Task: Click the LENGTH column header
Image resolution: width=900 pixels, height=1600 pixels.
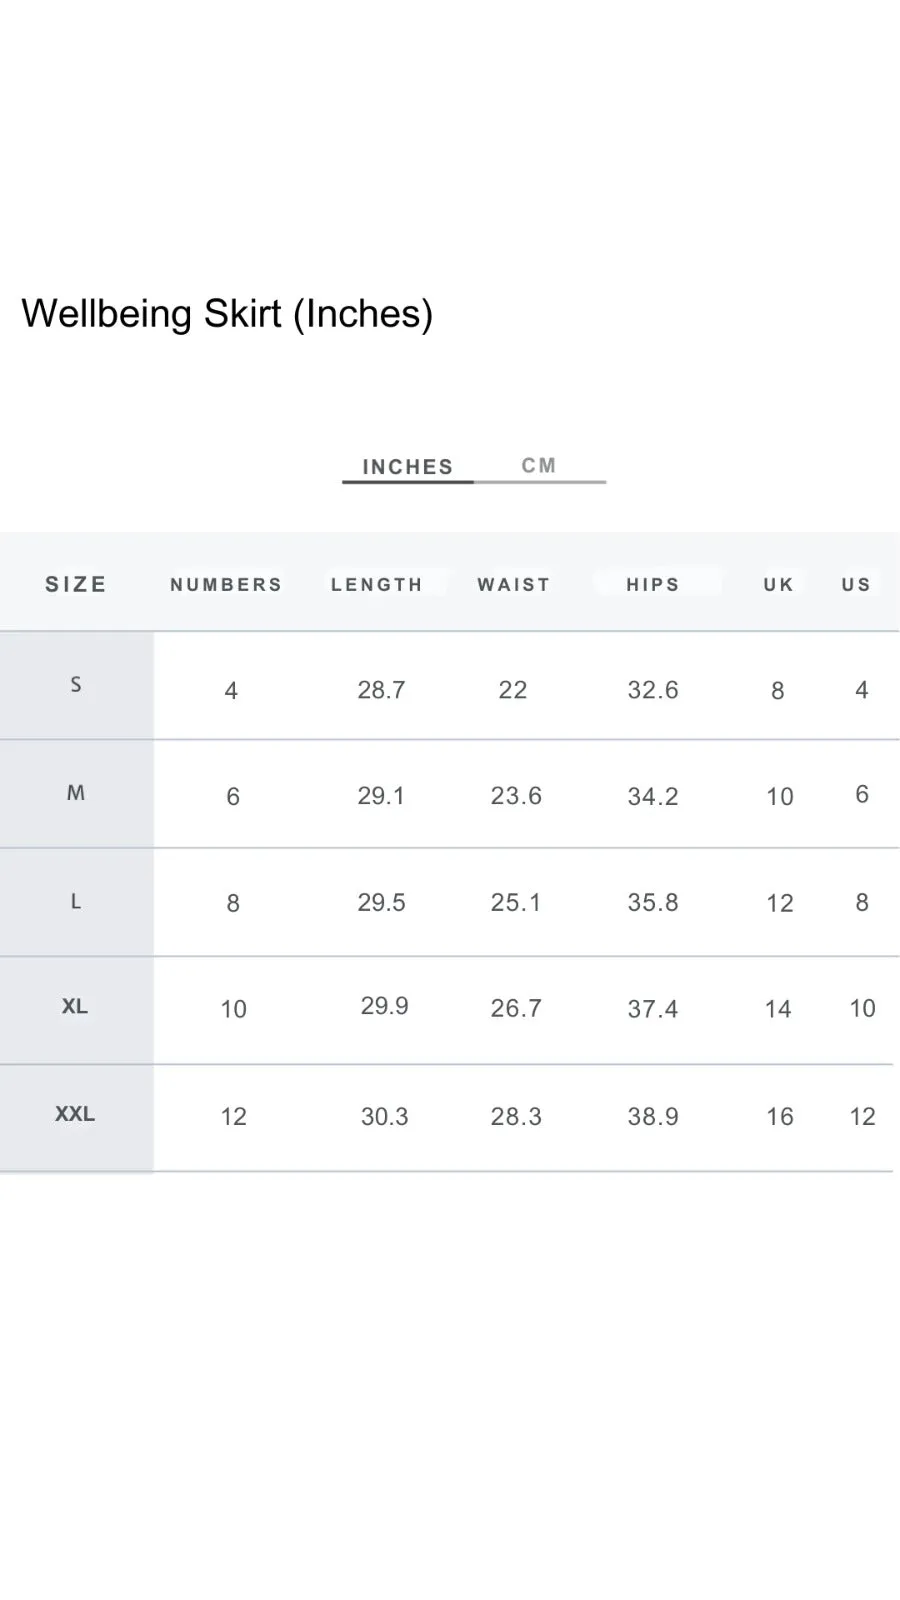Action: coord(377,585)
